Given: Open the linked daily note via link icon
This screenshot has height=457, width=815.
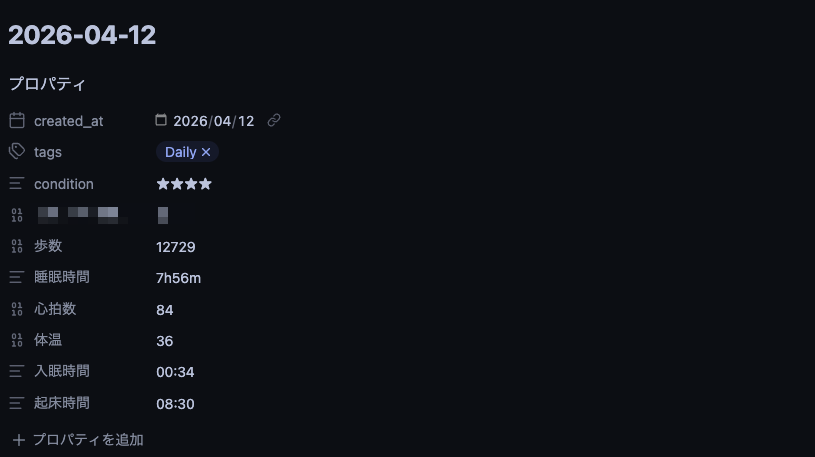Looking at the screenshot, I should point(274,121).
